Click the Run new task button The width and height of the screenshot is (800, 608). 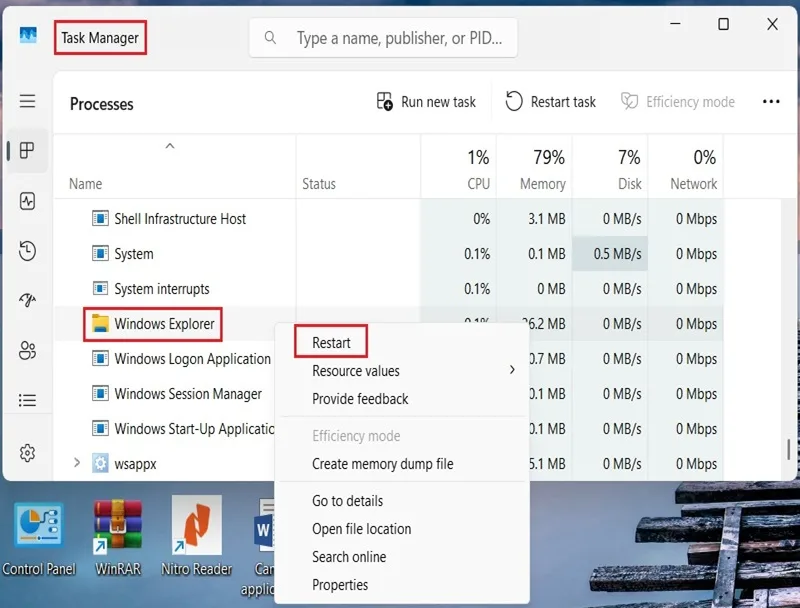(x=426, y=102)
